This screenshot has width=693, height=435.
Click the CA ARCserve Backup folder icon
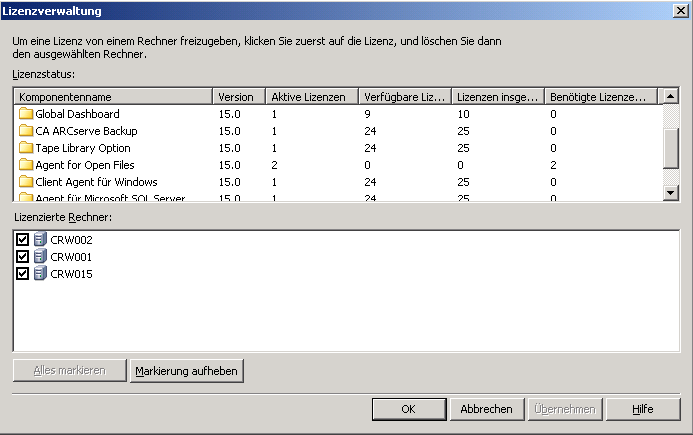click(26, 131)
